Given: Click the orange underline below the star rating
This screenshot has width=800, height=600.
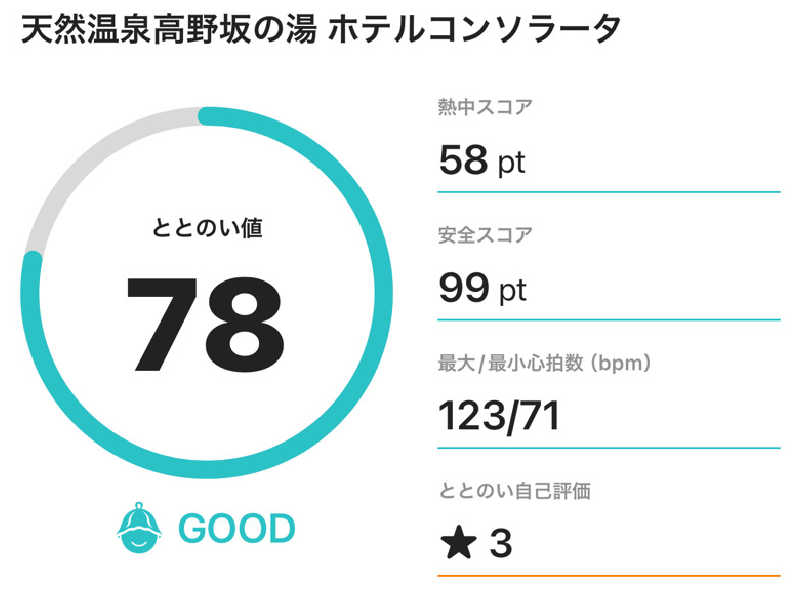Looking at the screenshot, I should point(608,576).
